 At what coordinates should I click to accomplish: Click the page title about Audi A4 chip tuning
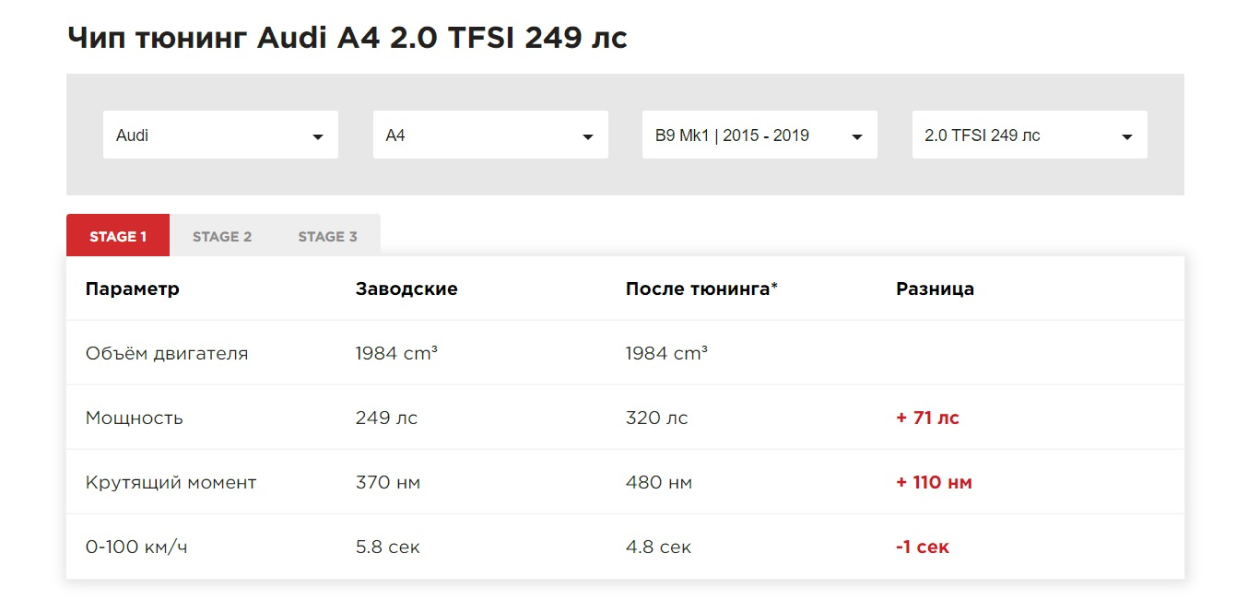[347, 38]
